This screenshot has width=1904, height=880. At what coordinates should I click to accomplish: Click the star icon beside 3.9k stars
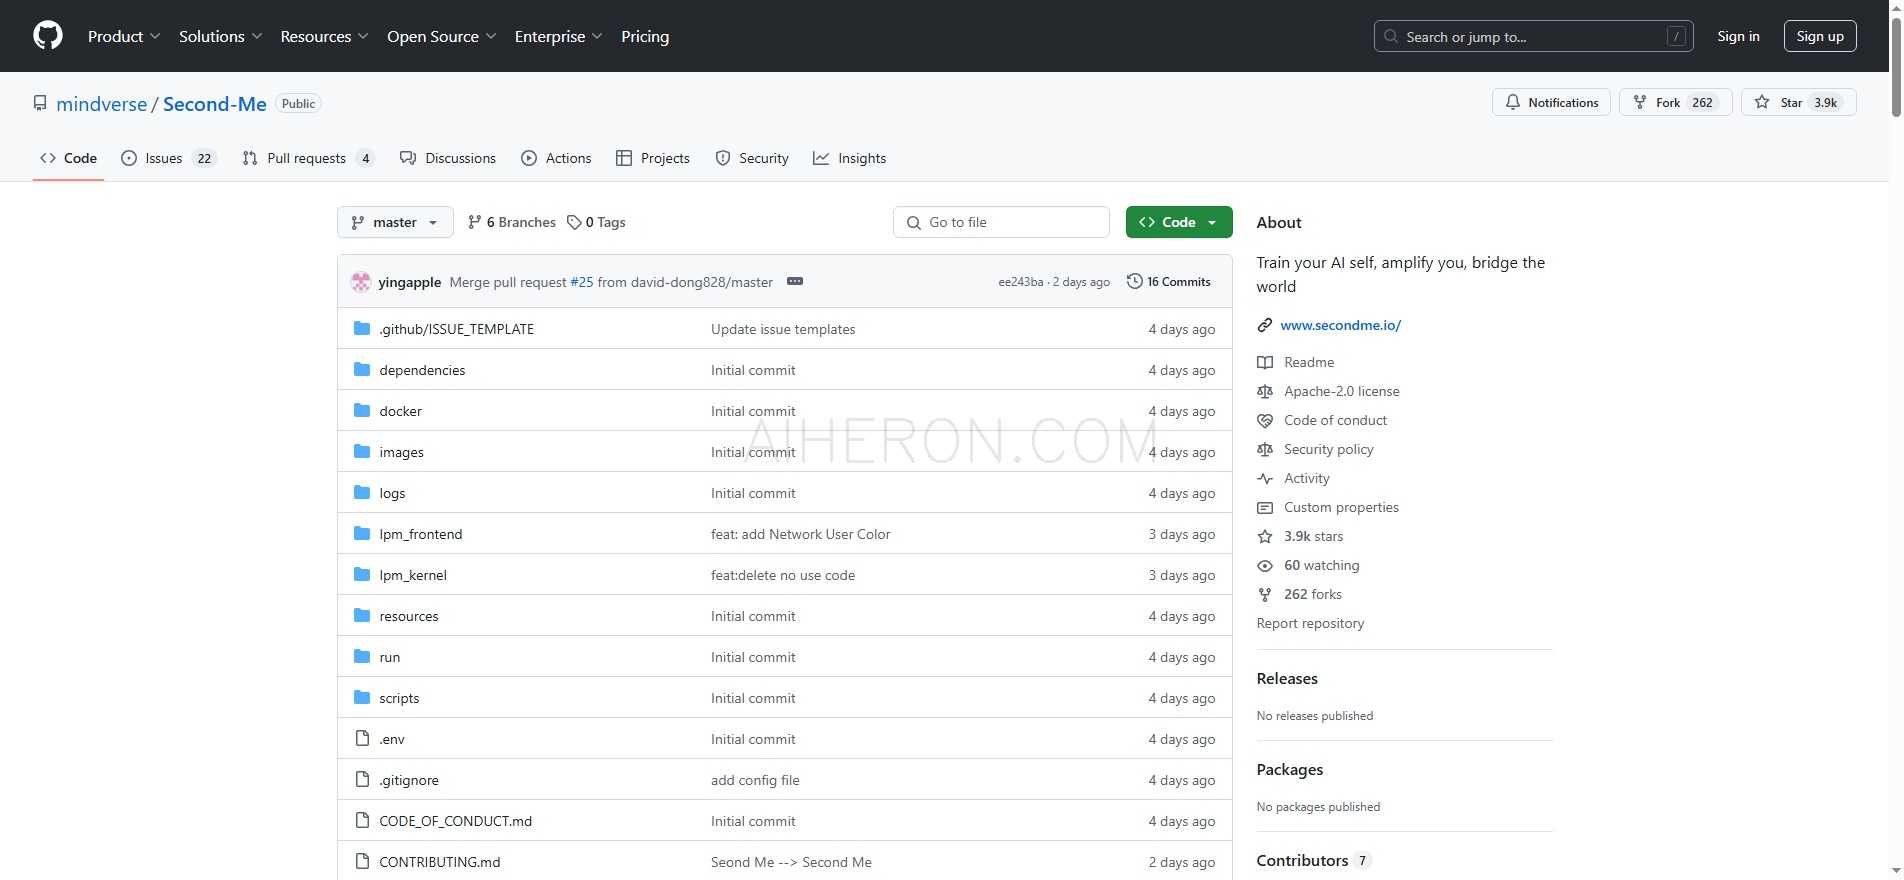(1265, 536)
